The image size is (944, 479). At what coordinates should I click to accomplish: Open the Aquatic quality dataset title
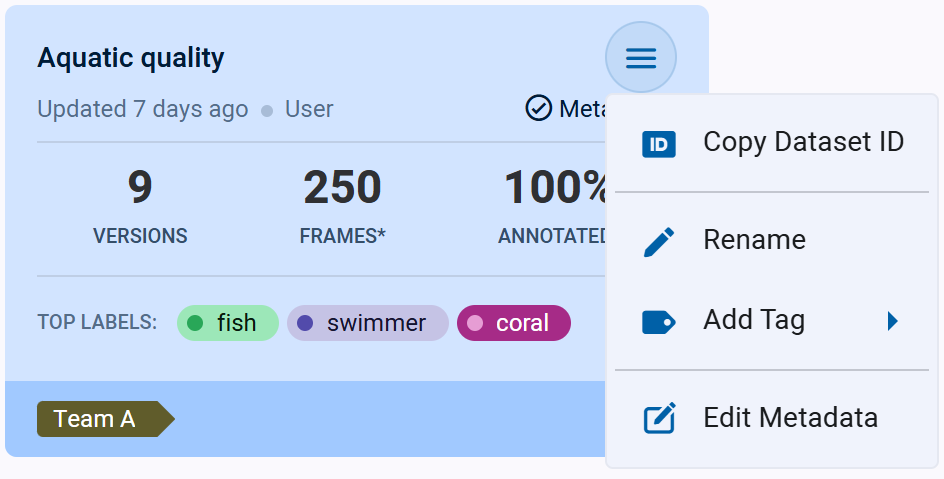pos(131,58)
